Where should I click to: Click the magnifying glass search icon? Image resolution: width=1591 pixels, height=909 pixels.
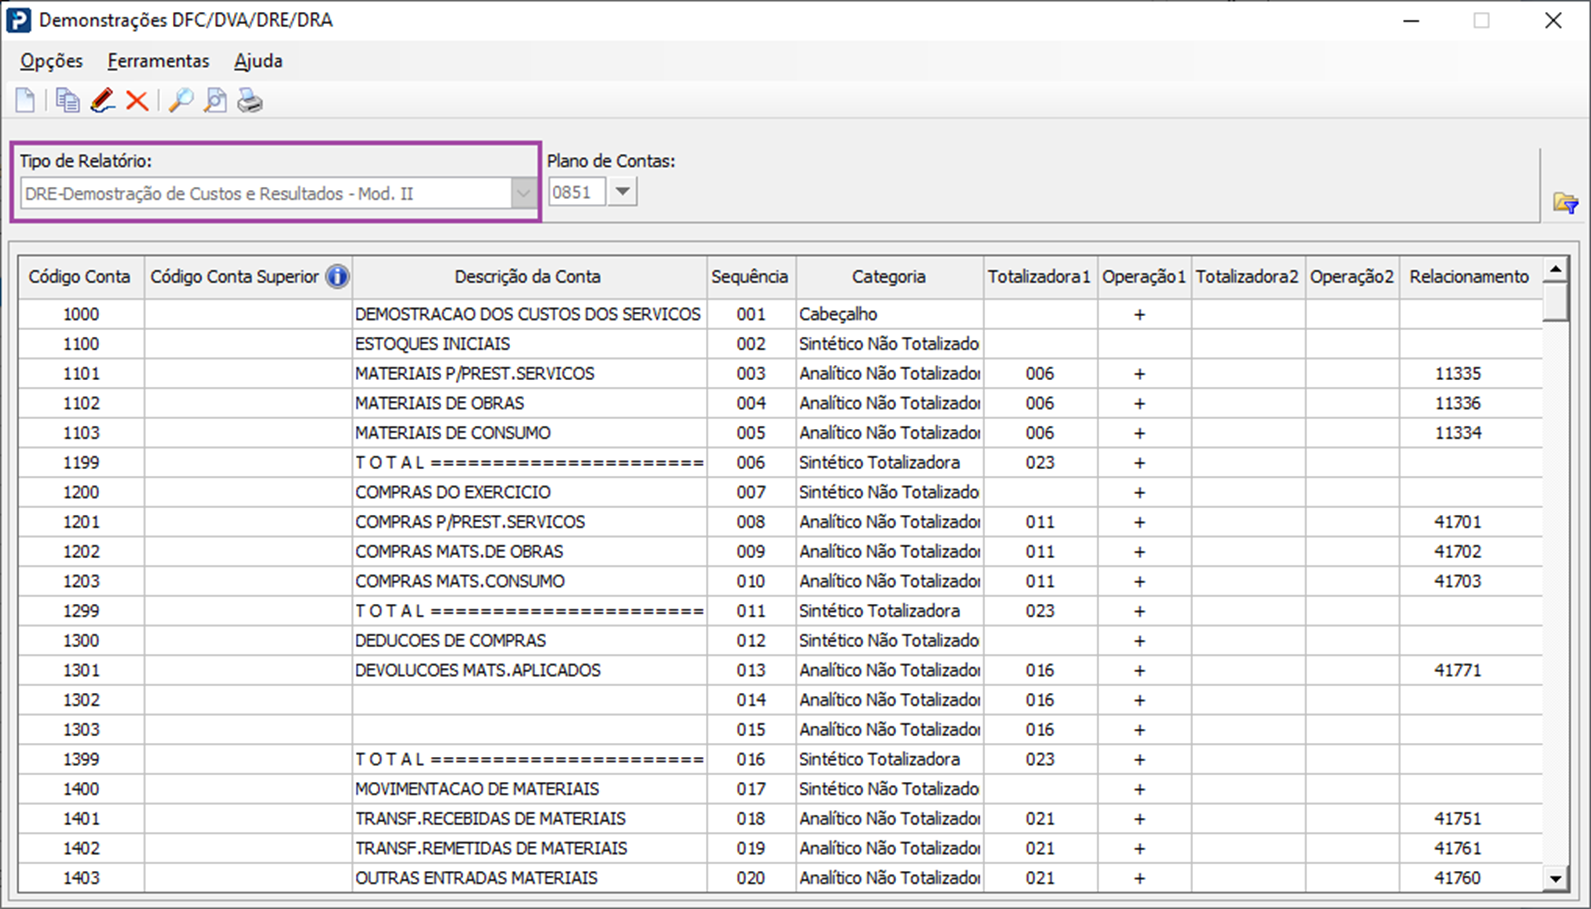(181, 100)
